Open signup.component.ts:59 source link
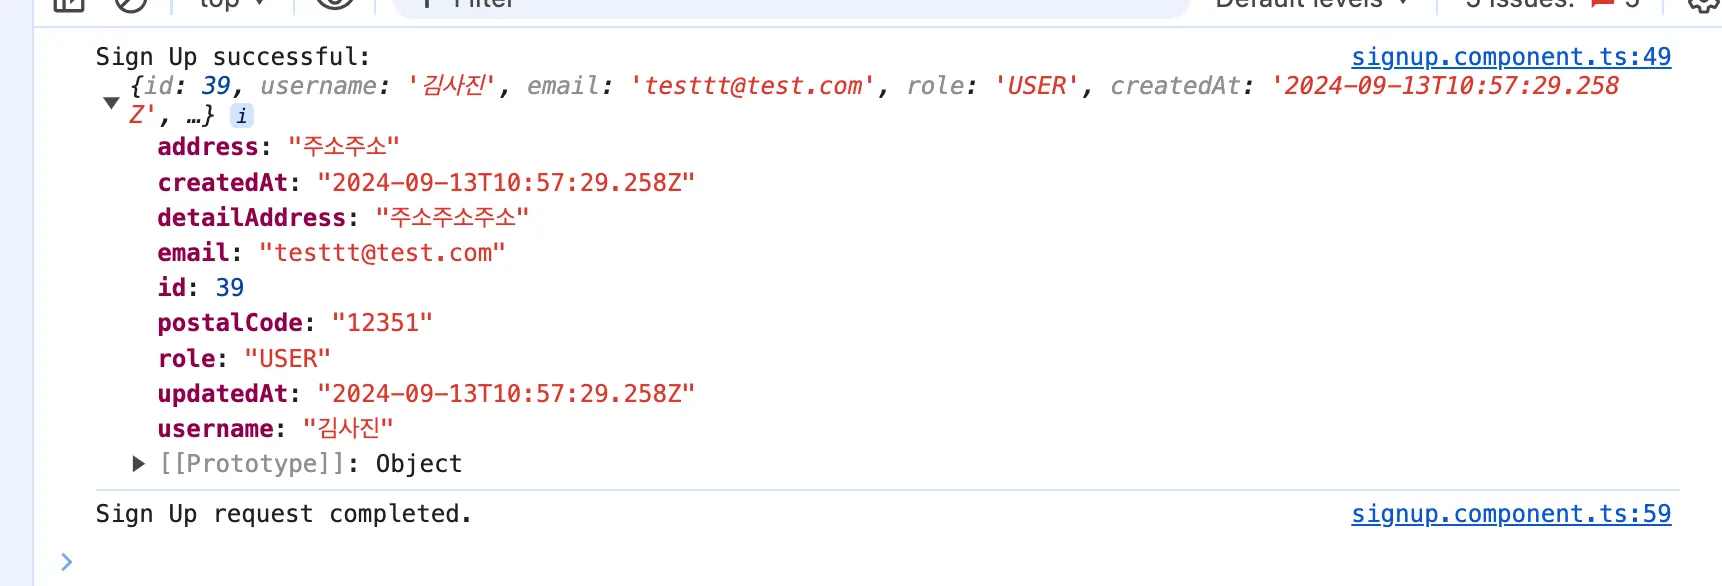Screen dimensions: 1722x586 [x=1510, y=514]
